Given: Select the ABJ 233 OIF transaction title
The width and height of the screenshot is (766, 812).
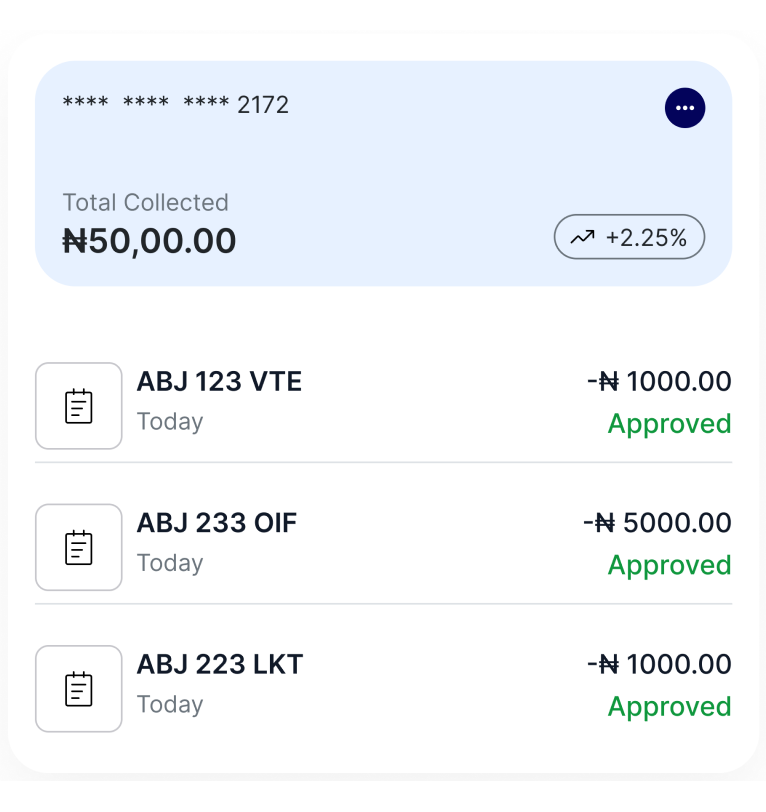Looking at the screenshot, I should 217,523.
